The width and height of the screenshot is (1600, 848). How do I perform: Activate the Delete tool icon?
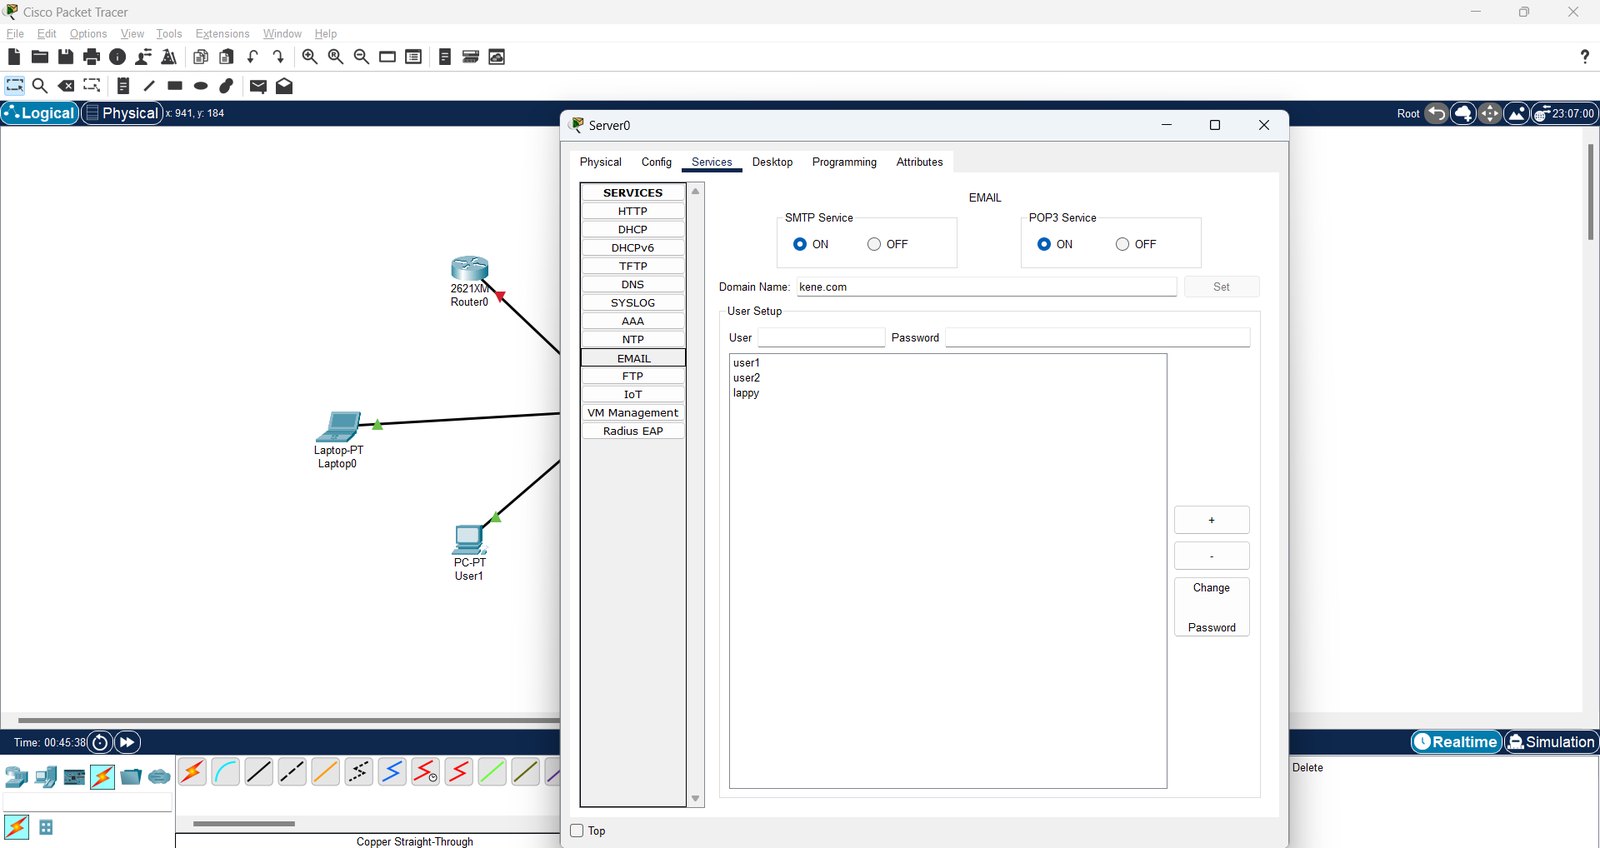tap(66, 86)
